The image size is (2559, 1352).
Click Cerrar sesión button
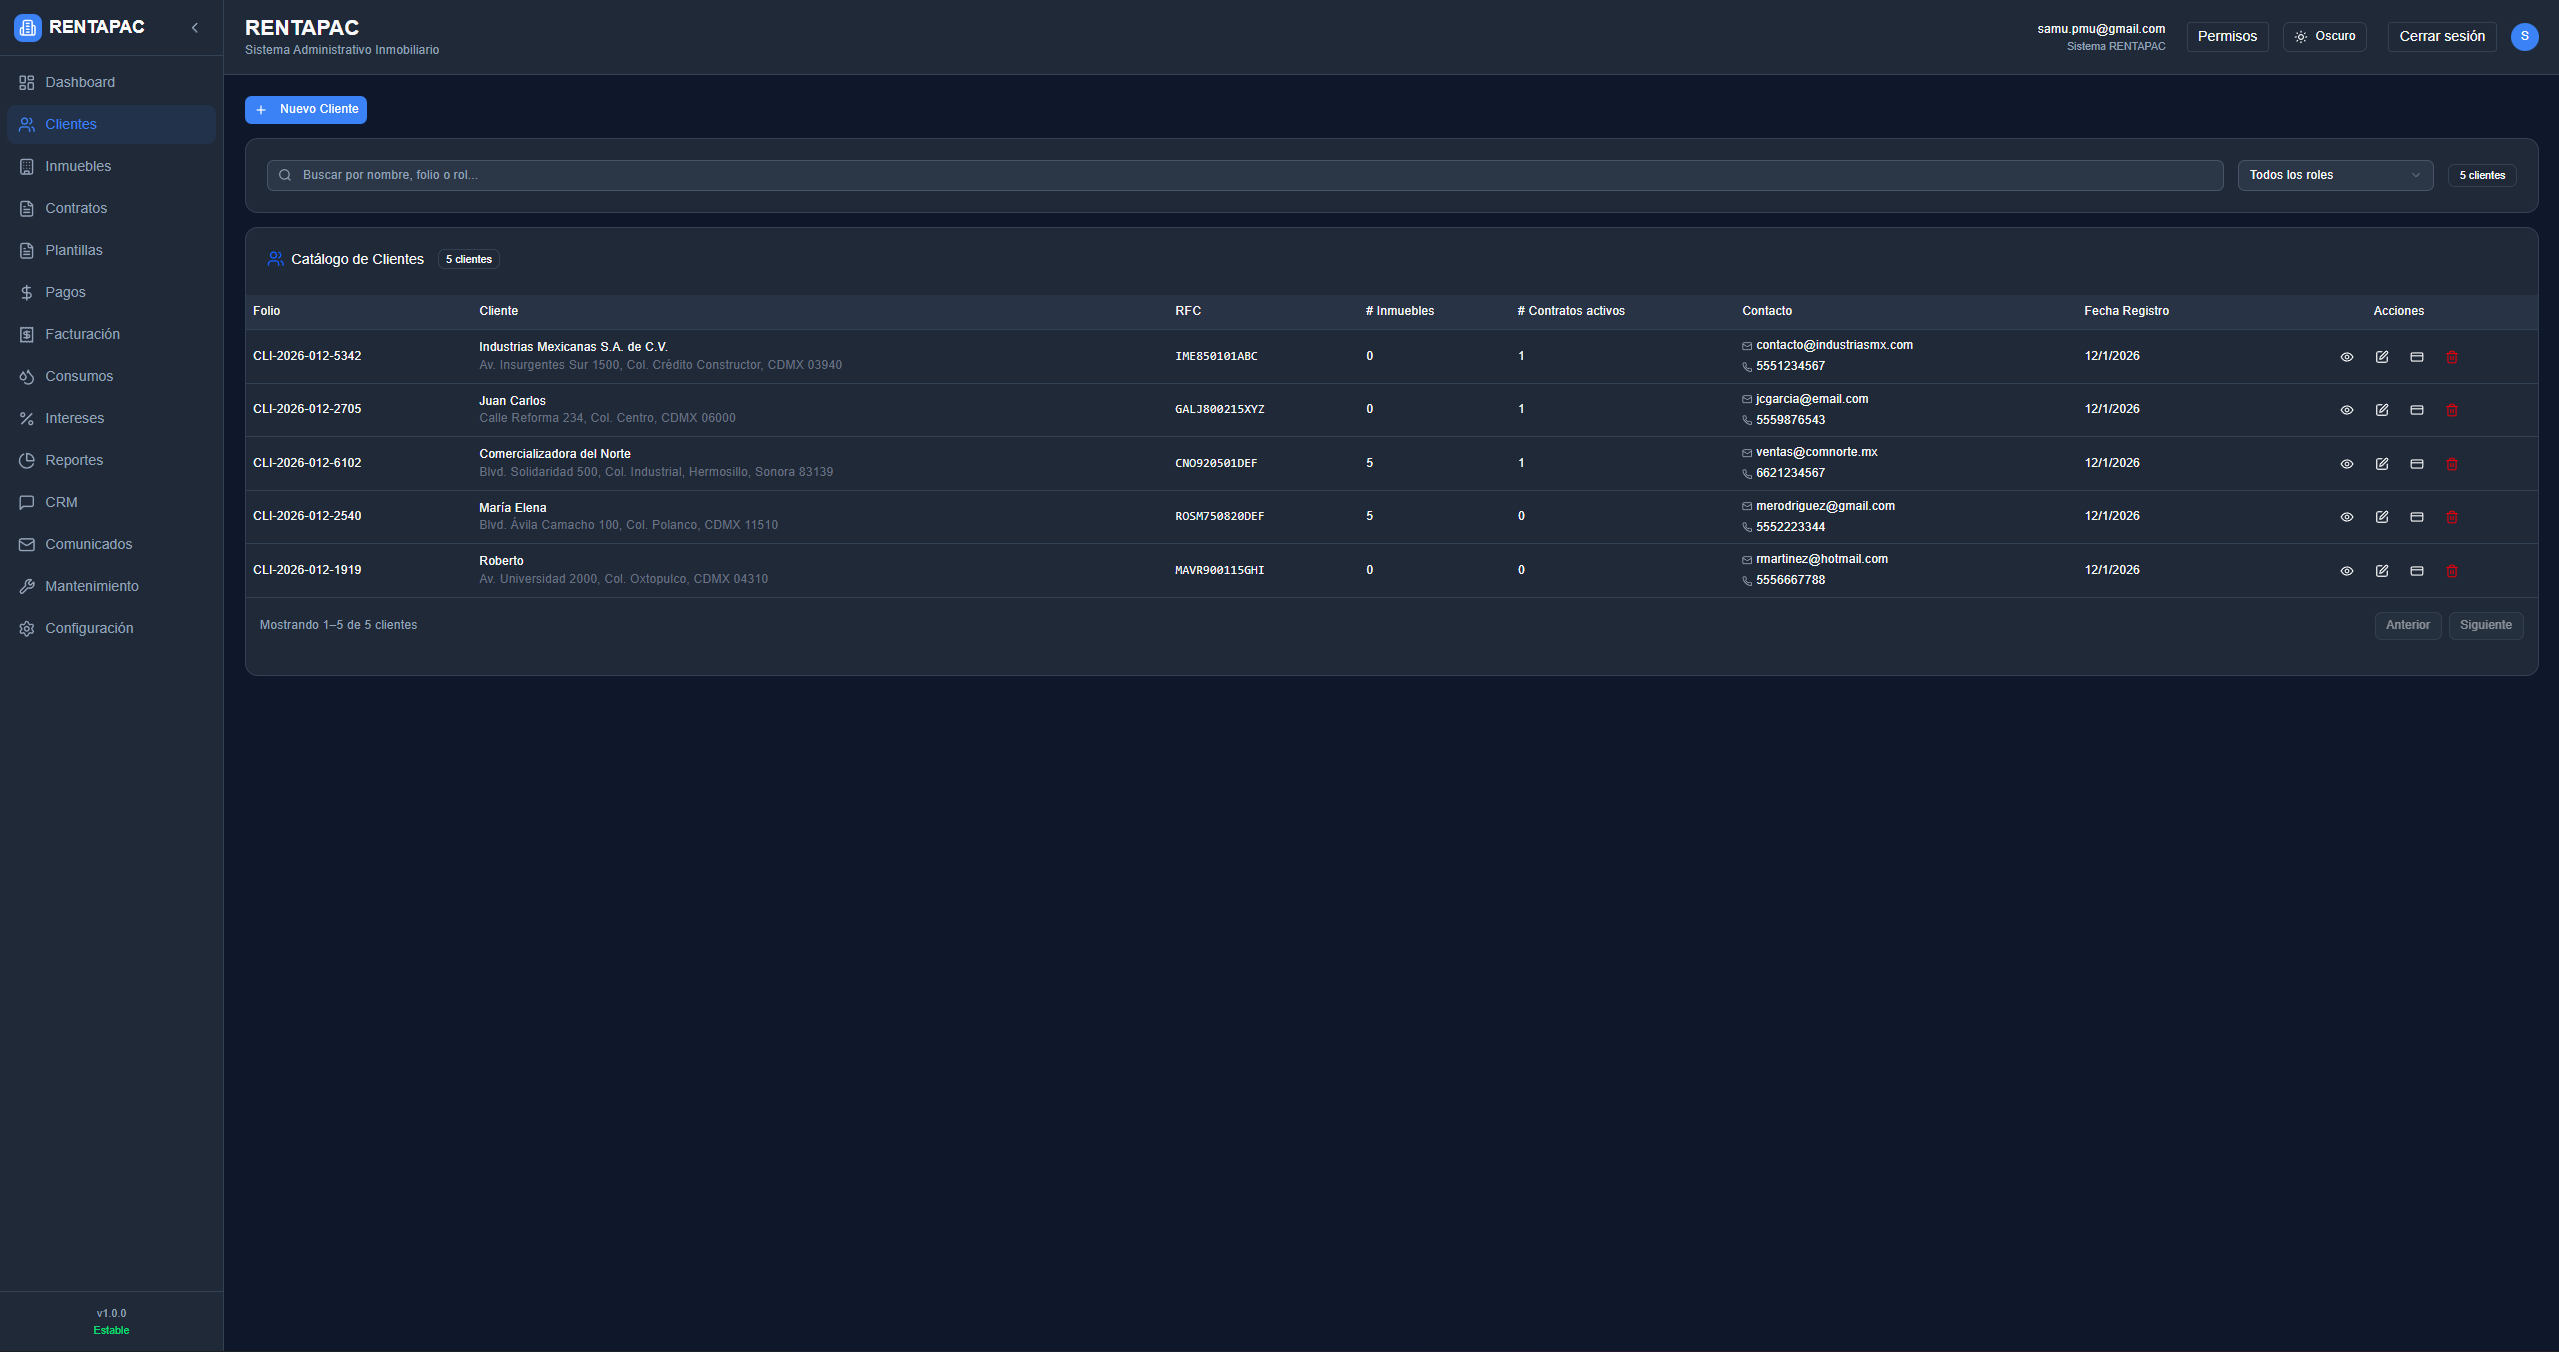click(x=2441, y=36)
